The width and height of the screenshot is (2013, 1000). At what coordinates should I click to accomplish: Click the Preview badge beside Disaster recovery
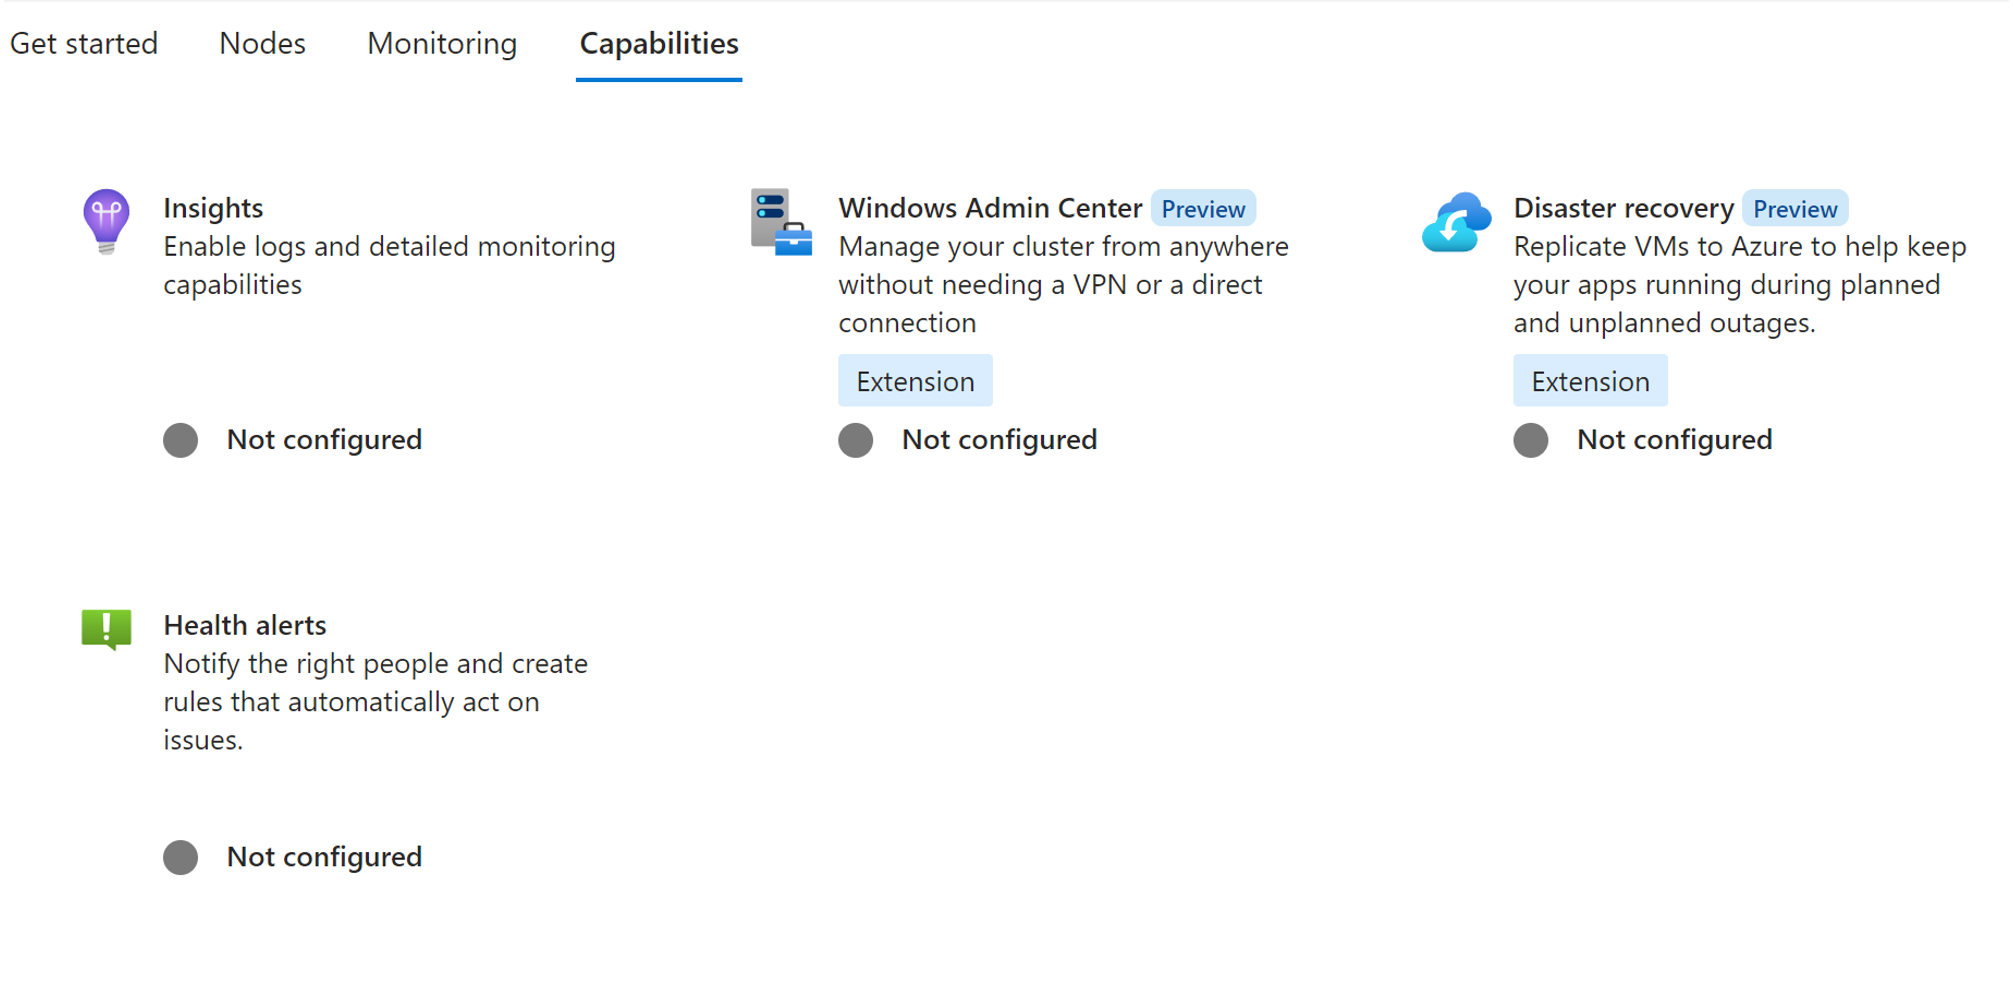click(1795, 209)
